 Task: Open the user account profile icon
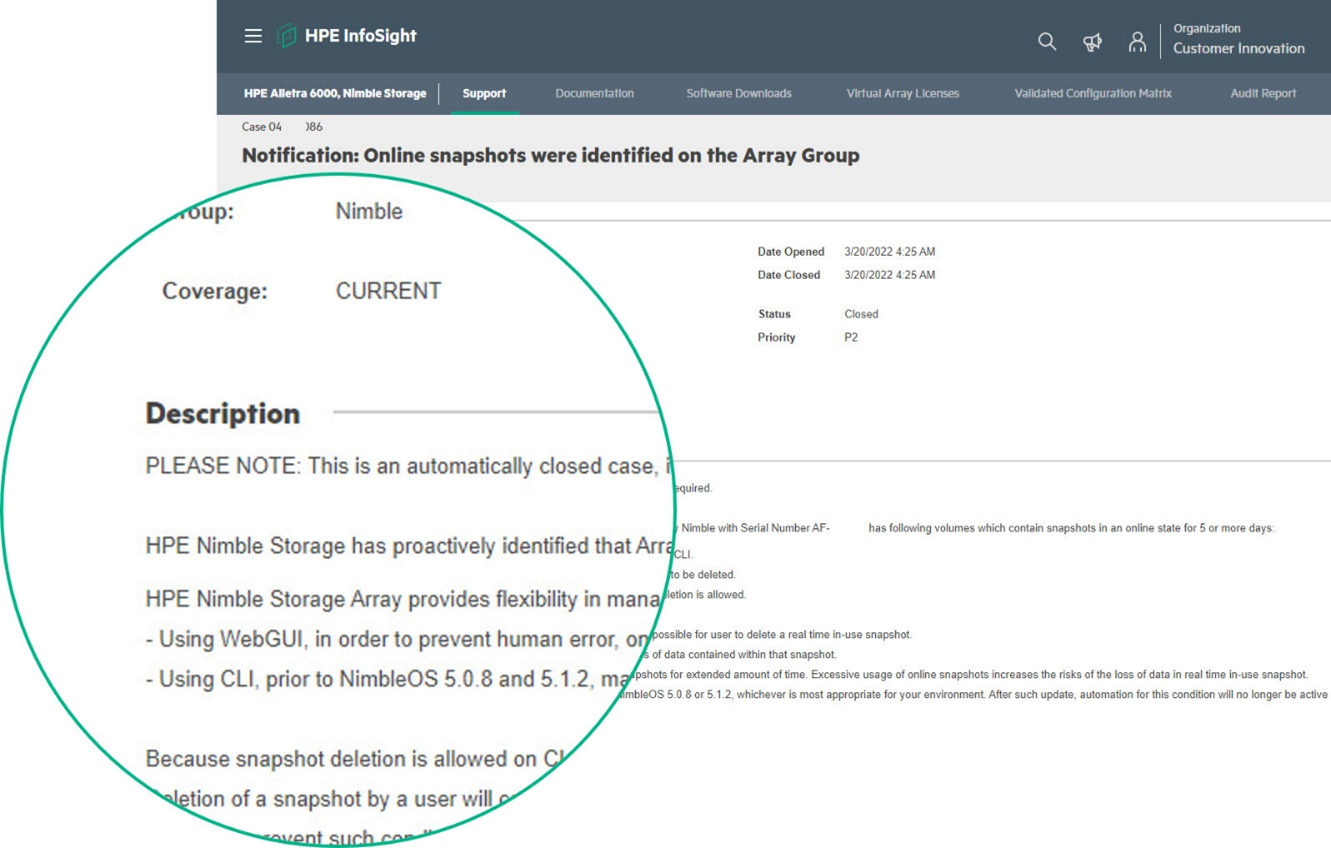pyautogui.click(x=1137, y=41)
